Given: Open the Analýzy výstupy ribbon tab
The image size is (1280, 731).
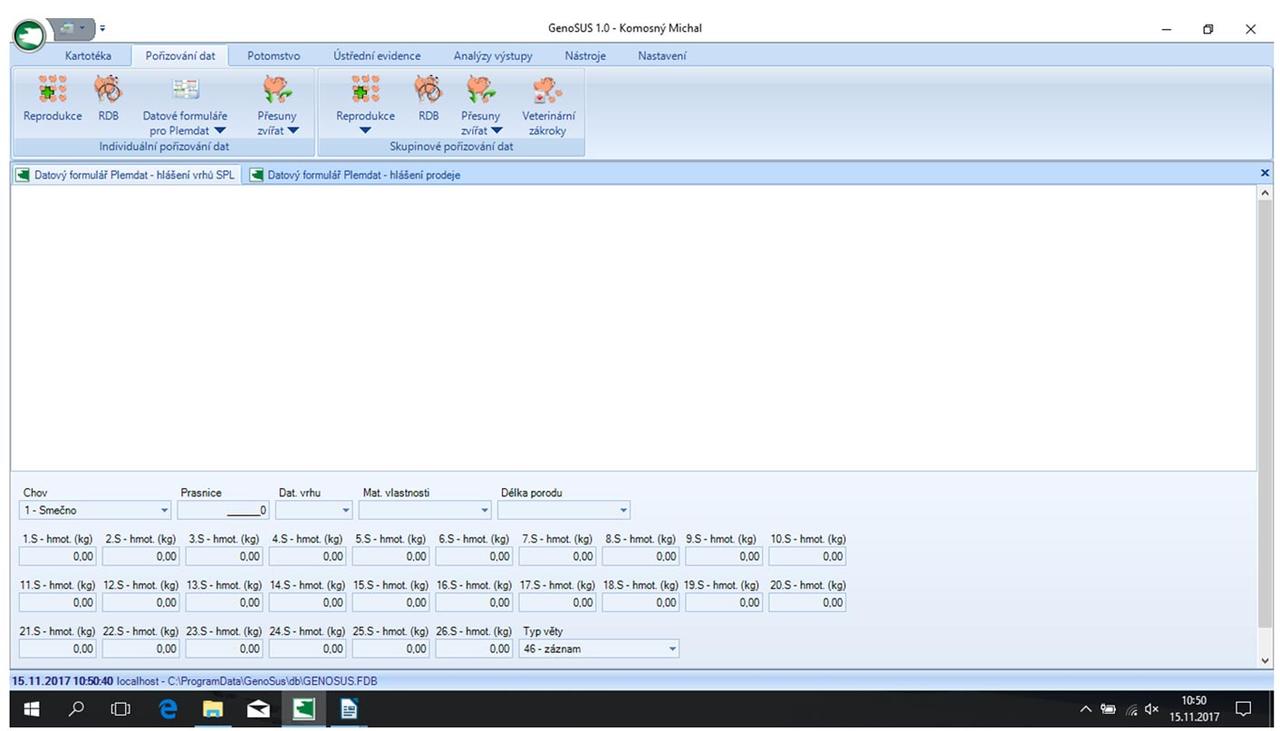Looking at the screenshot, I should 493,56.
